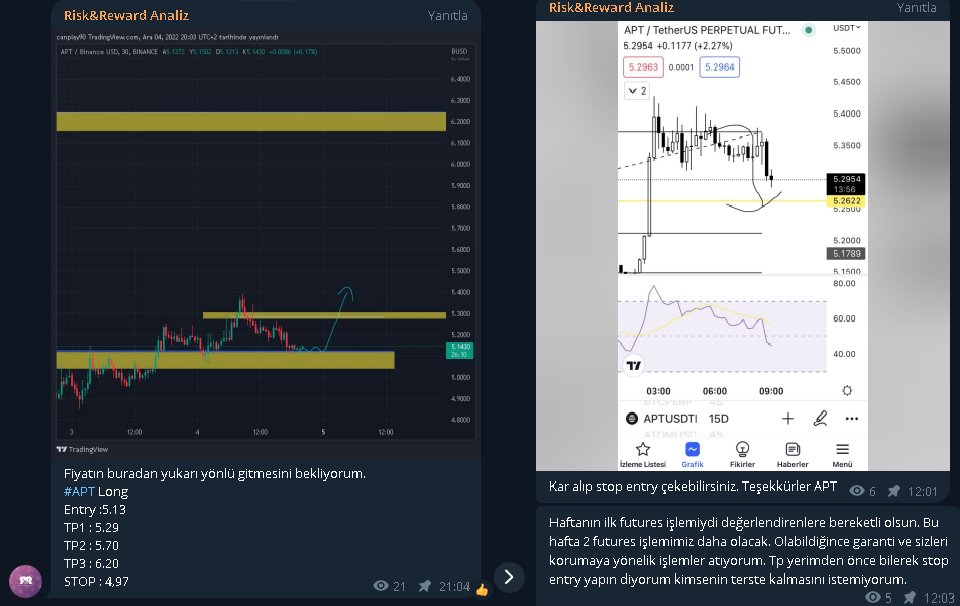Viewport: 960px width, 606px height.
Task: Click the blue buy price 5.2964 button
Action: pyautogui.click(x=719, y=67)
